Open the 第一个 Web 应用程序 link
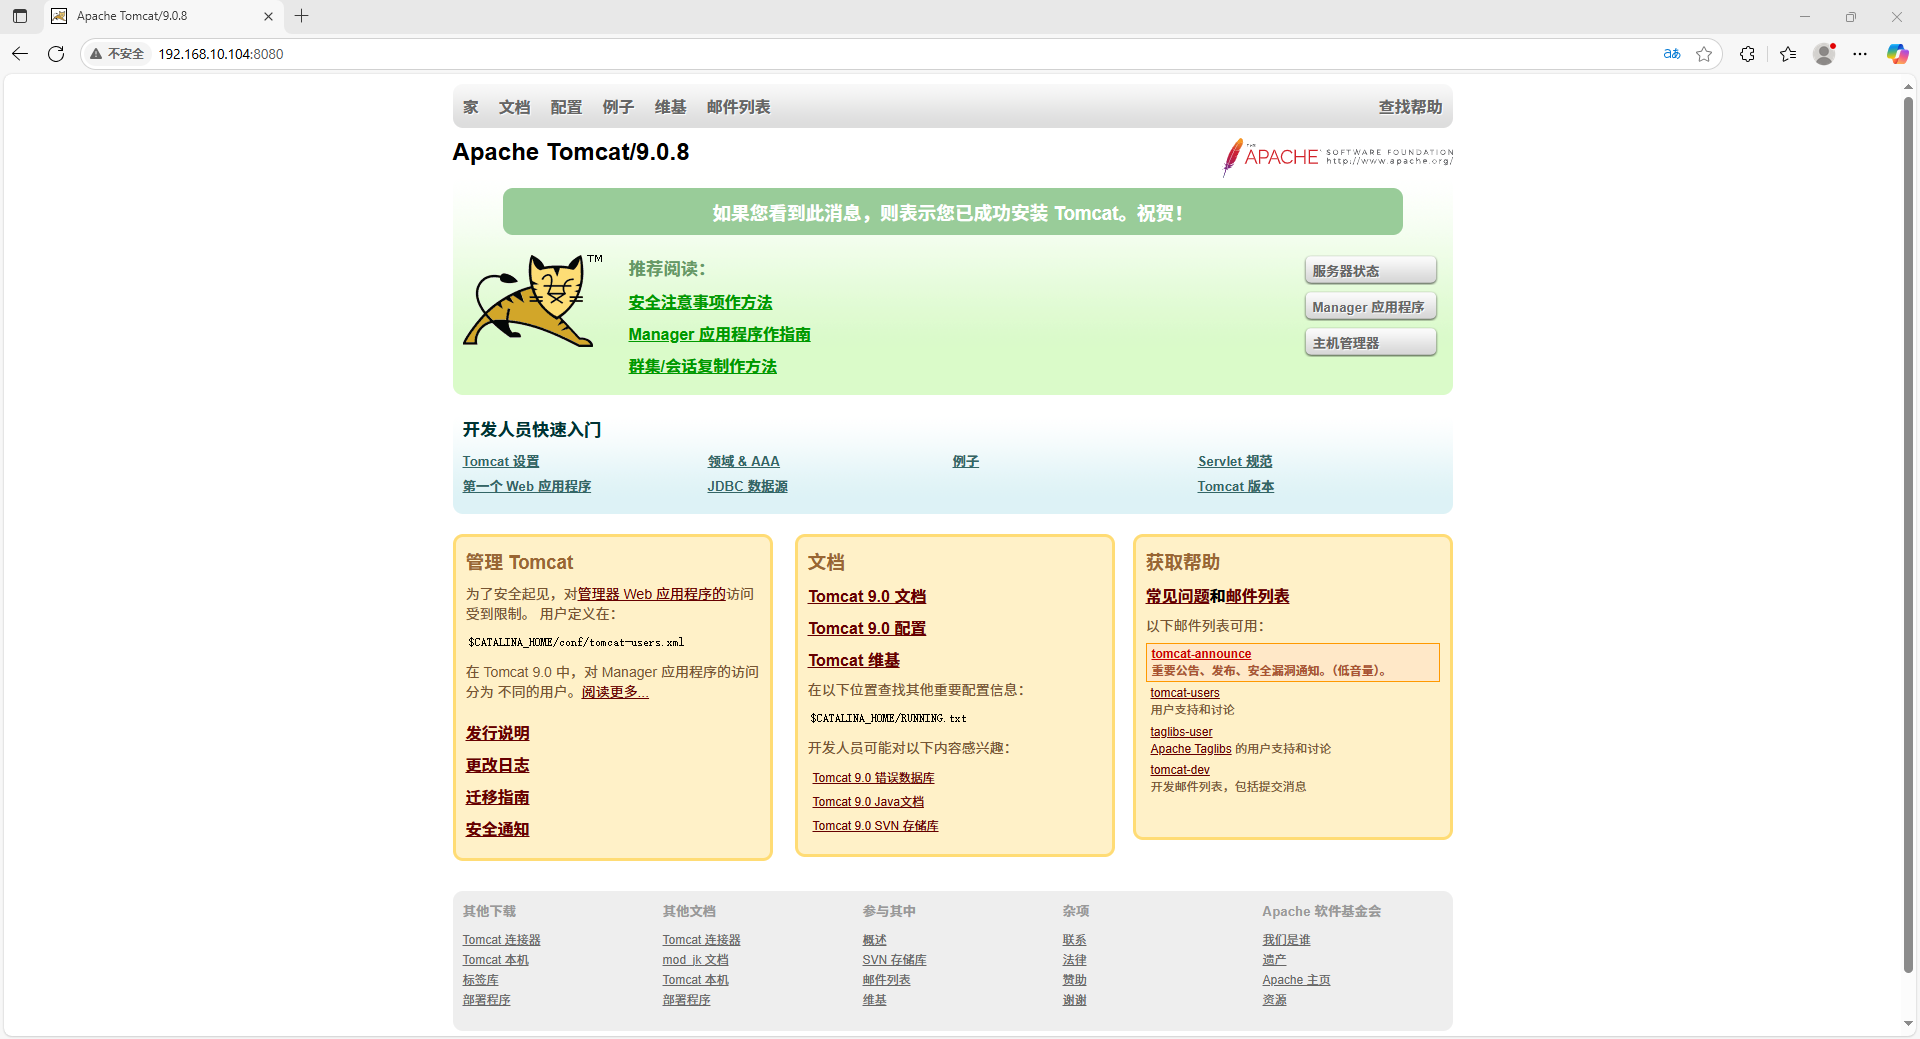Screen dimensions: 1920x1039 (x=526, y=486)
